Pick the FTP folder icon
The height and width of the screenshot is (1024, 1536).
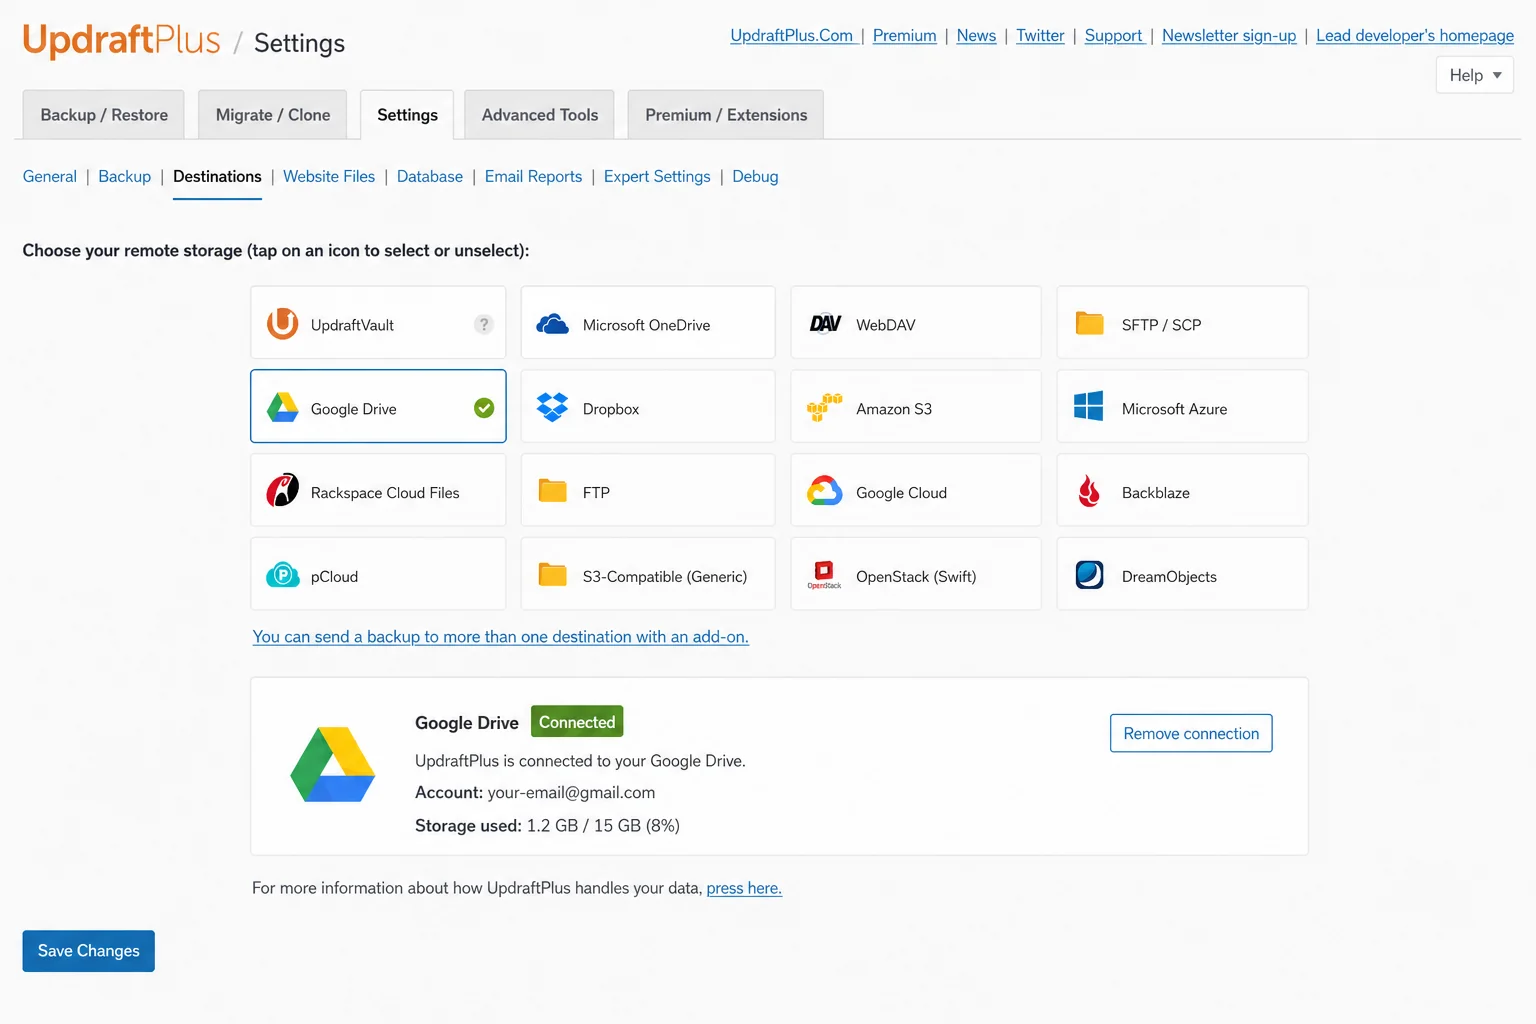pyautogui.click(x=552, y=490)
